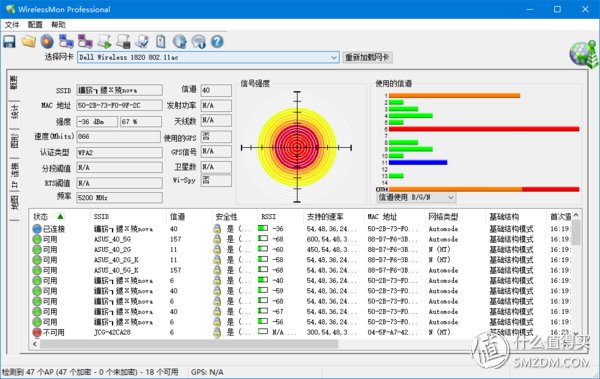Click the 速度 field showing 866
The width and height of the screenshot is (600, 379).
119,137
